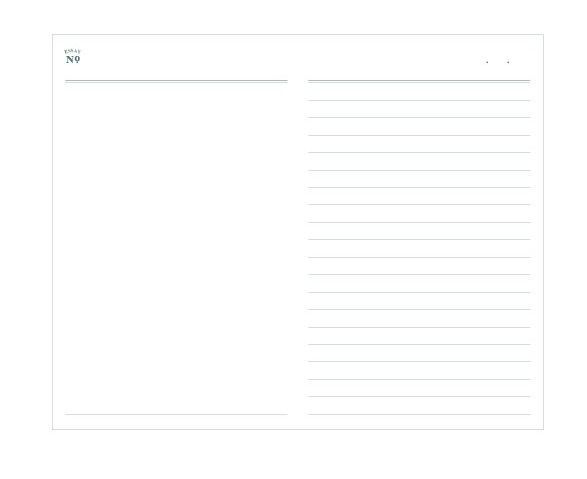Click the gap between the two pages
This screenshot has width=587, height=479.
298,247
